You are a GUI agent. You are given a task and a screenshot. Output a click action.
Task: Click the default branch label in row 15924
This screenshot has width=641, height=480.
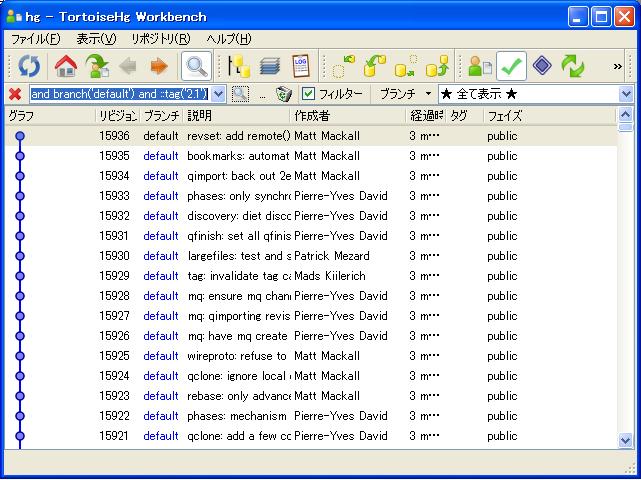coord(161,376)
